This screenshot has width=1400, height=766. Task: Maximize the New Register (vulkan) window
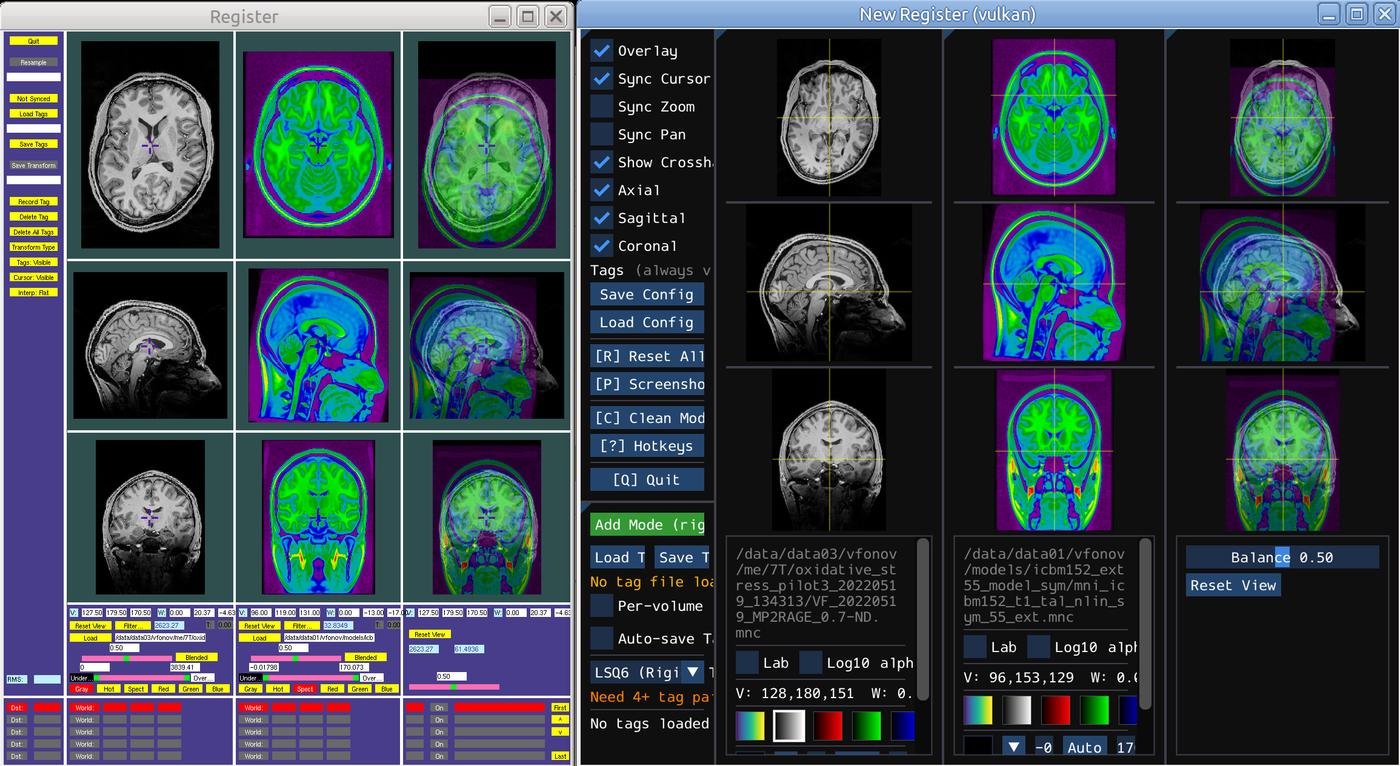[1356, 14]
